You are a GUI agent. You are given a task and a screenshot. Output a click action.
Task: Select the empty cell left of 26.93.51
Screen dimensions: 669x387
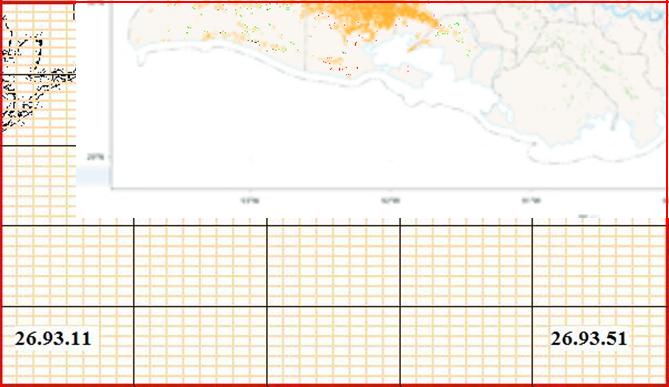tap(466, 345)
